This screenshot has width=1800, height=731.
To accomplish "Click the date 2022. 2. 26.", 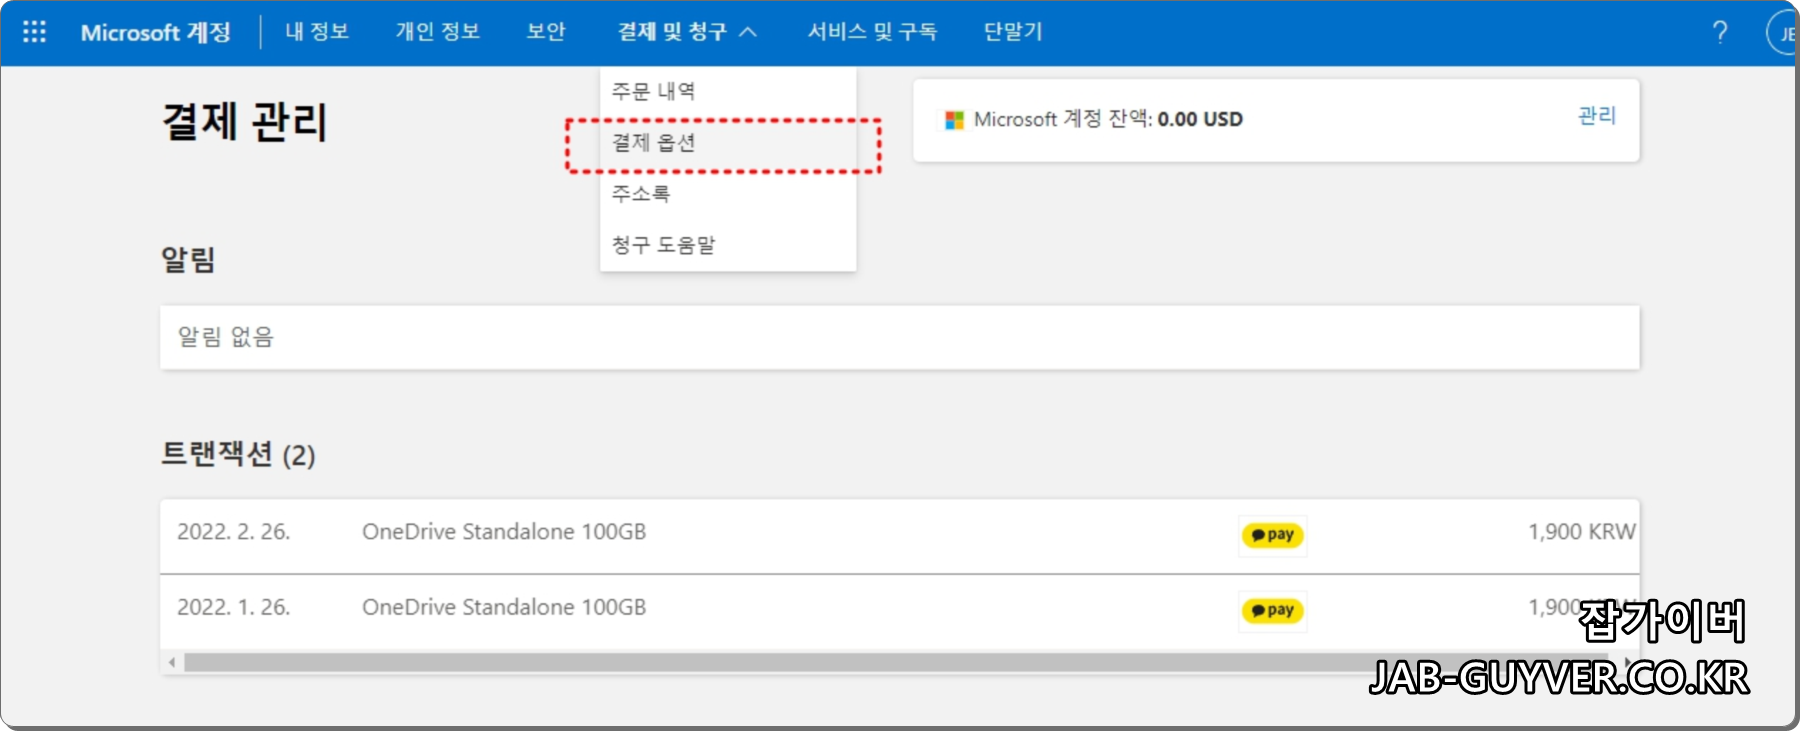I will [x=234, y=532].
